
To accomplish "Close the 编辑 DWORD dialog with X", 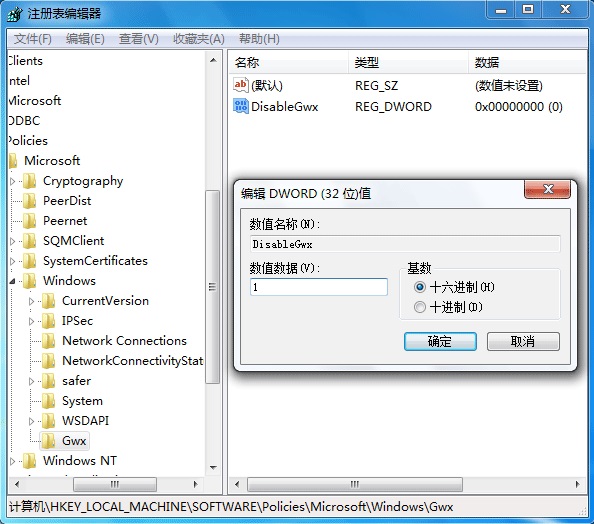I will point(547,189).
